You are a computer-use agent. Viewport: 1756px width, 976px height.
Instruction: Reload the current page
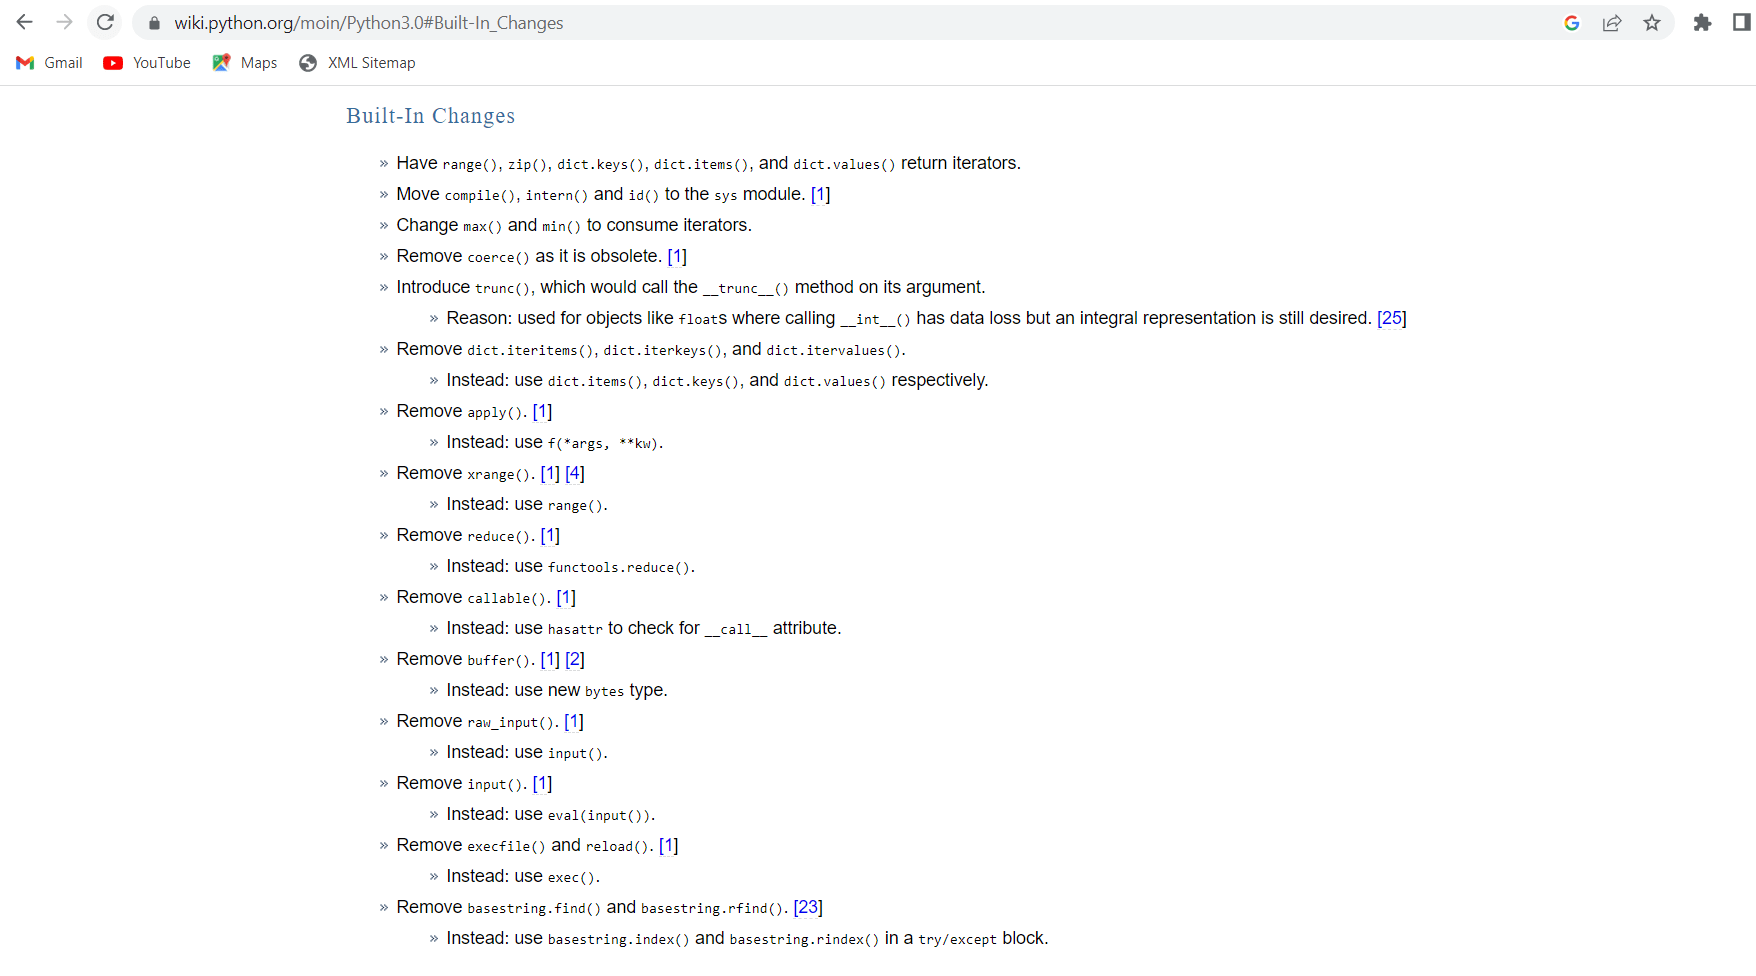tap(105, 22)
